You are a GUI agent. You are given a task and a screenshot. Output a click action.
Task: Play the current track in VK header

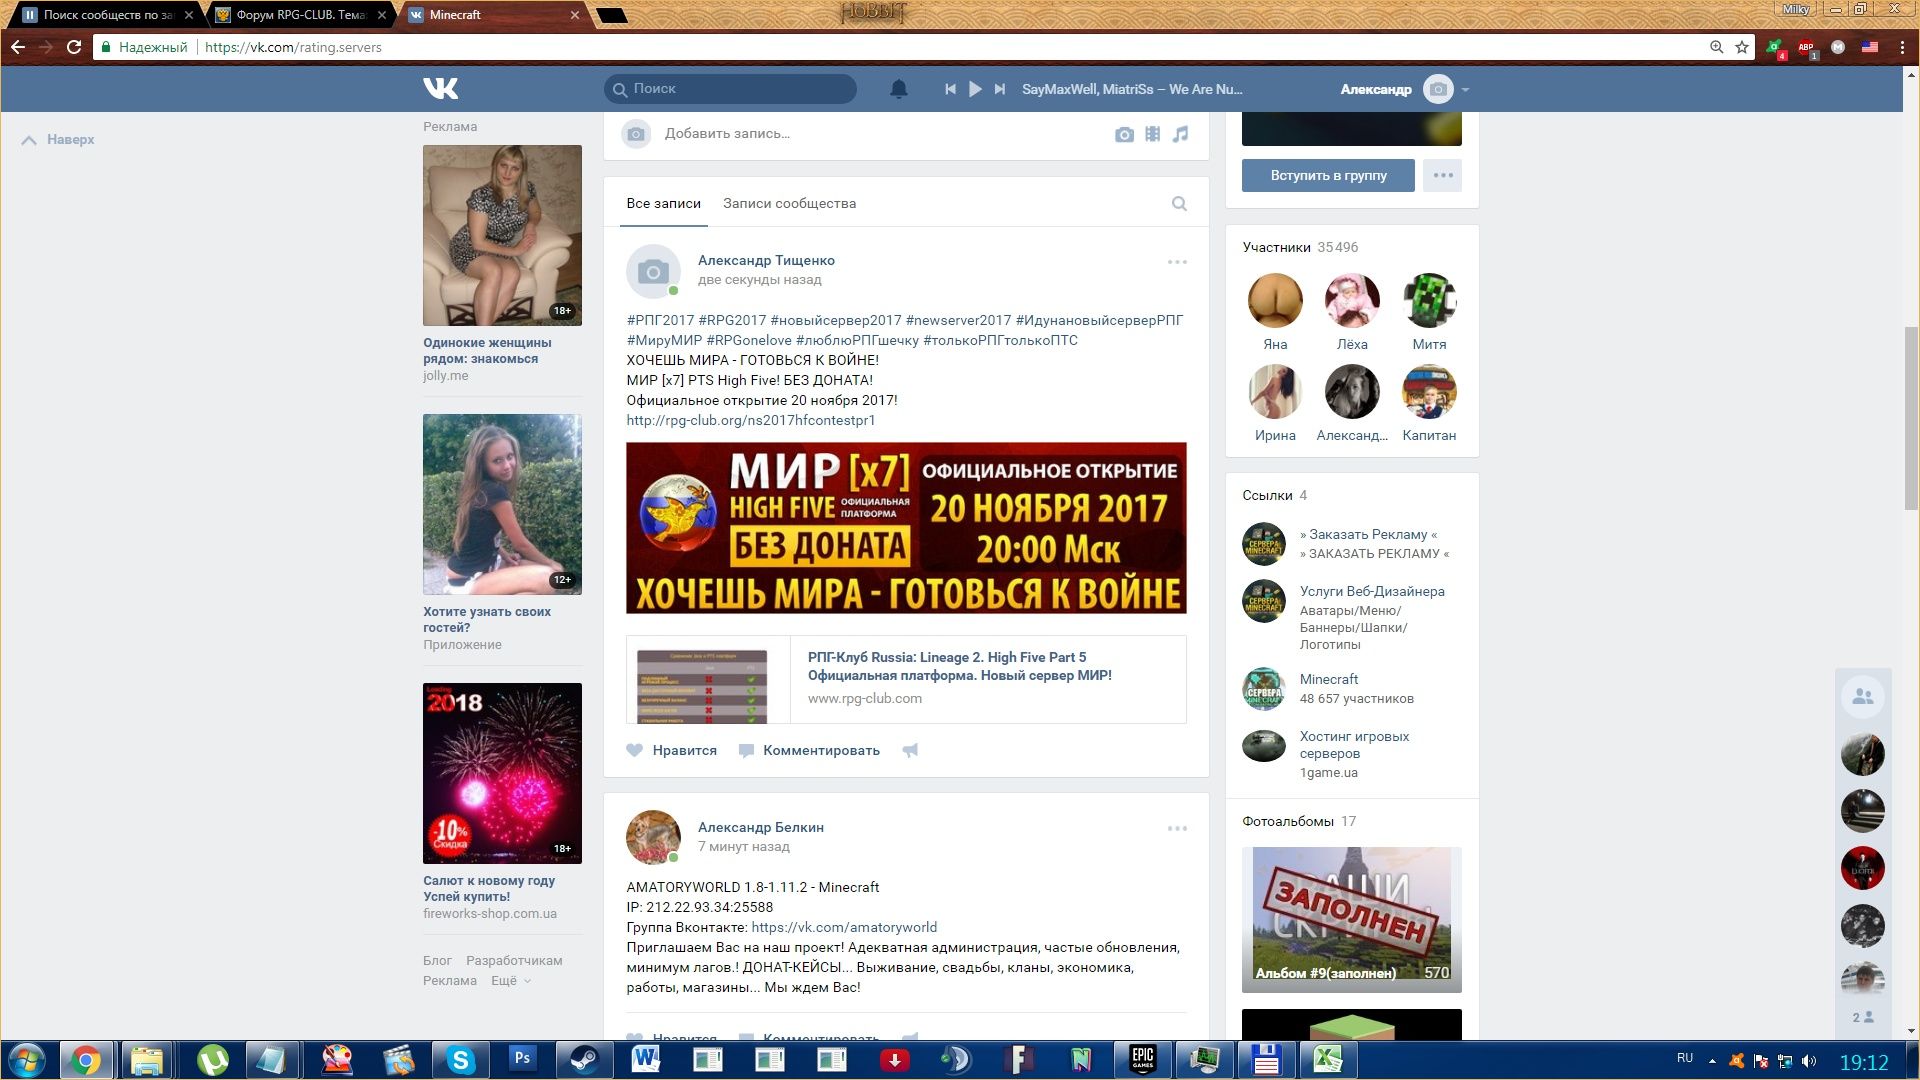pyautogui.click(x=975, y=89)
